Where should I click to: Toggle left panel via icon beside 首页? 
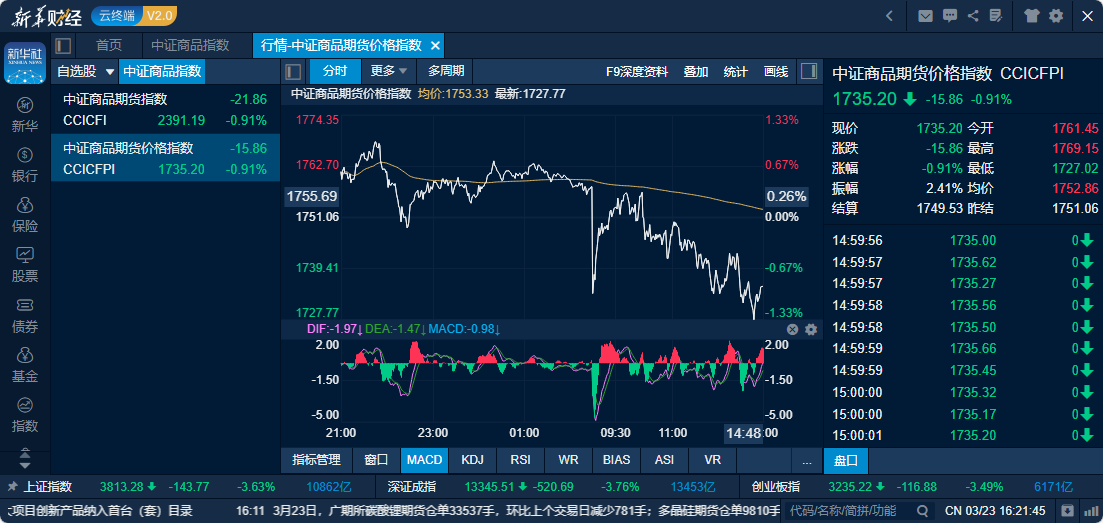63,46
